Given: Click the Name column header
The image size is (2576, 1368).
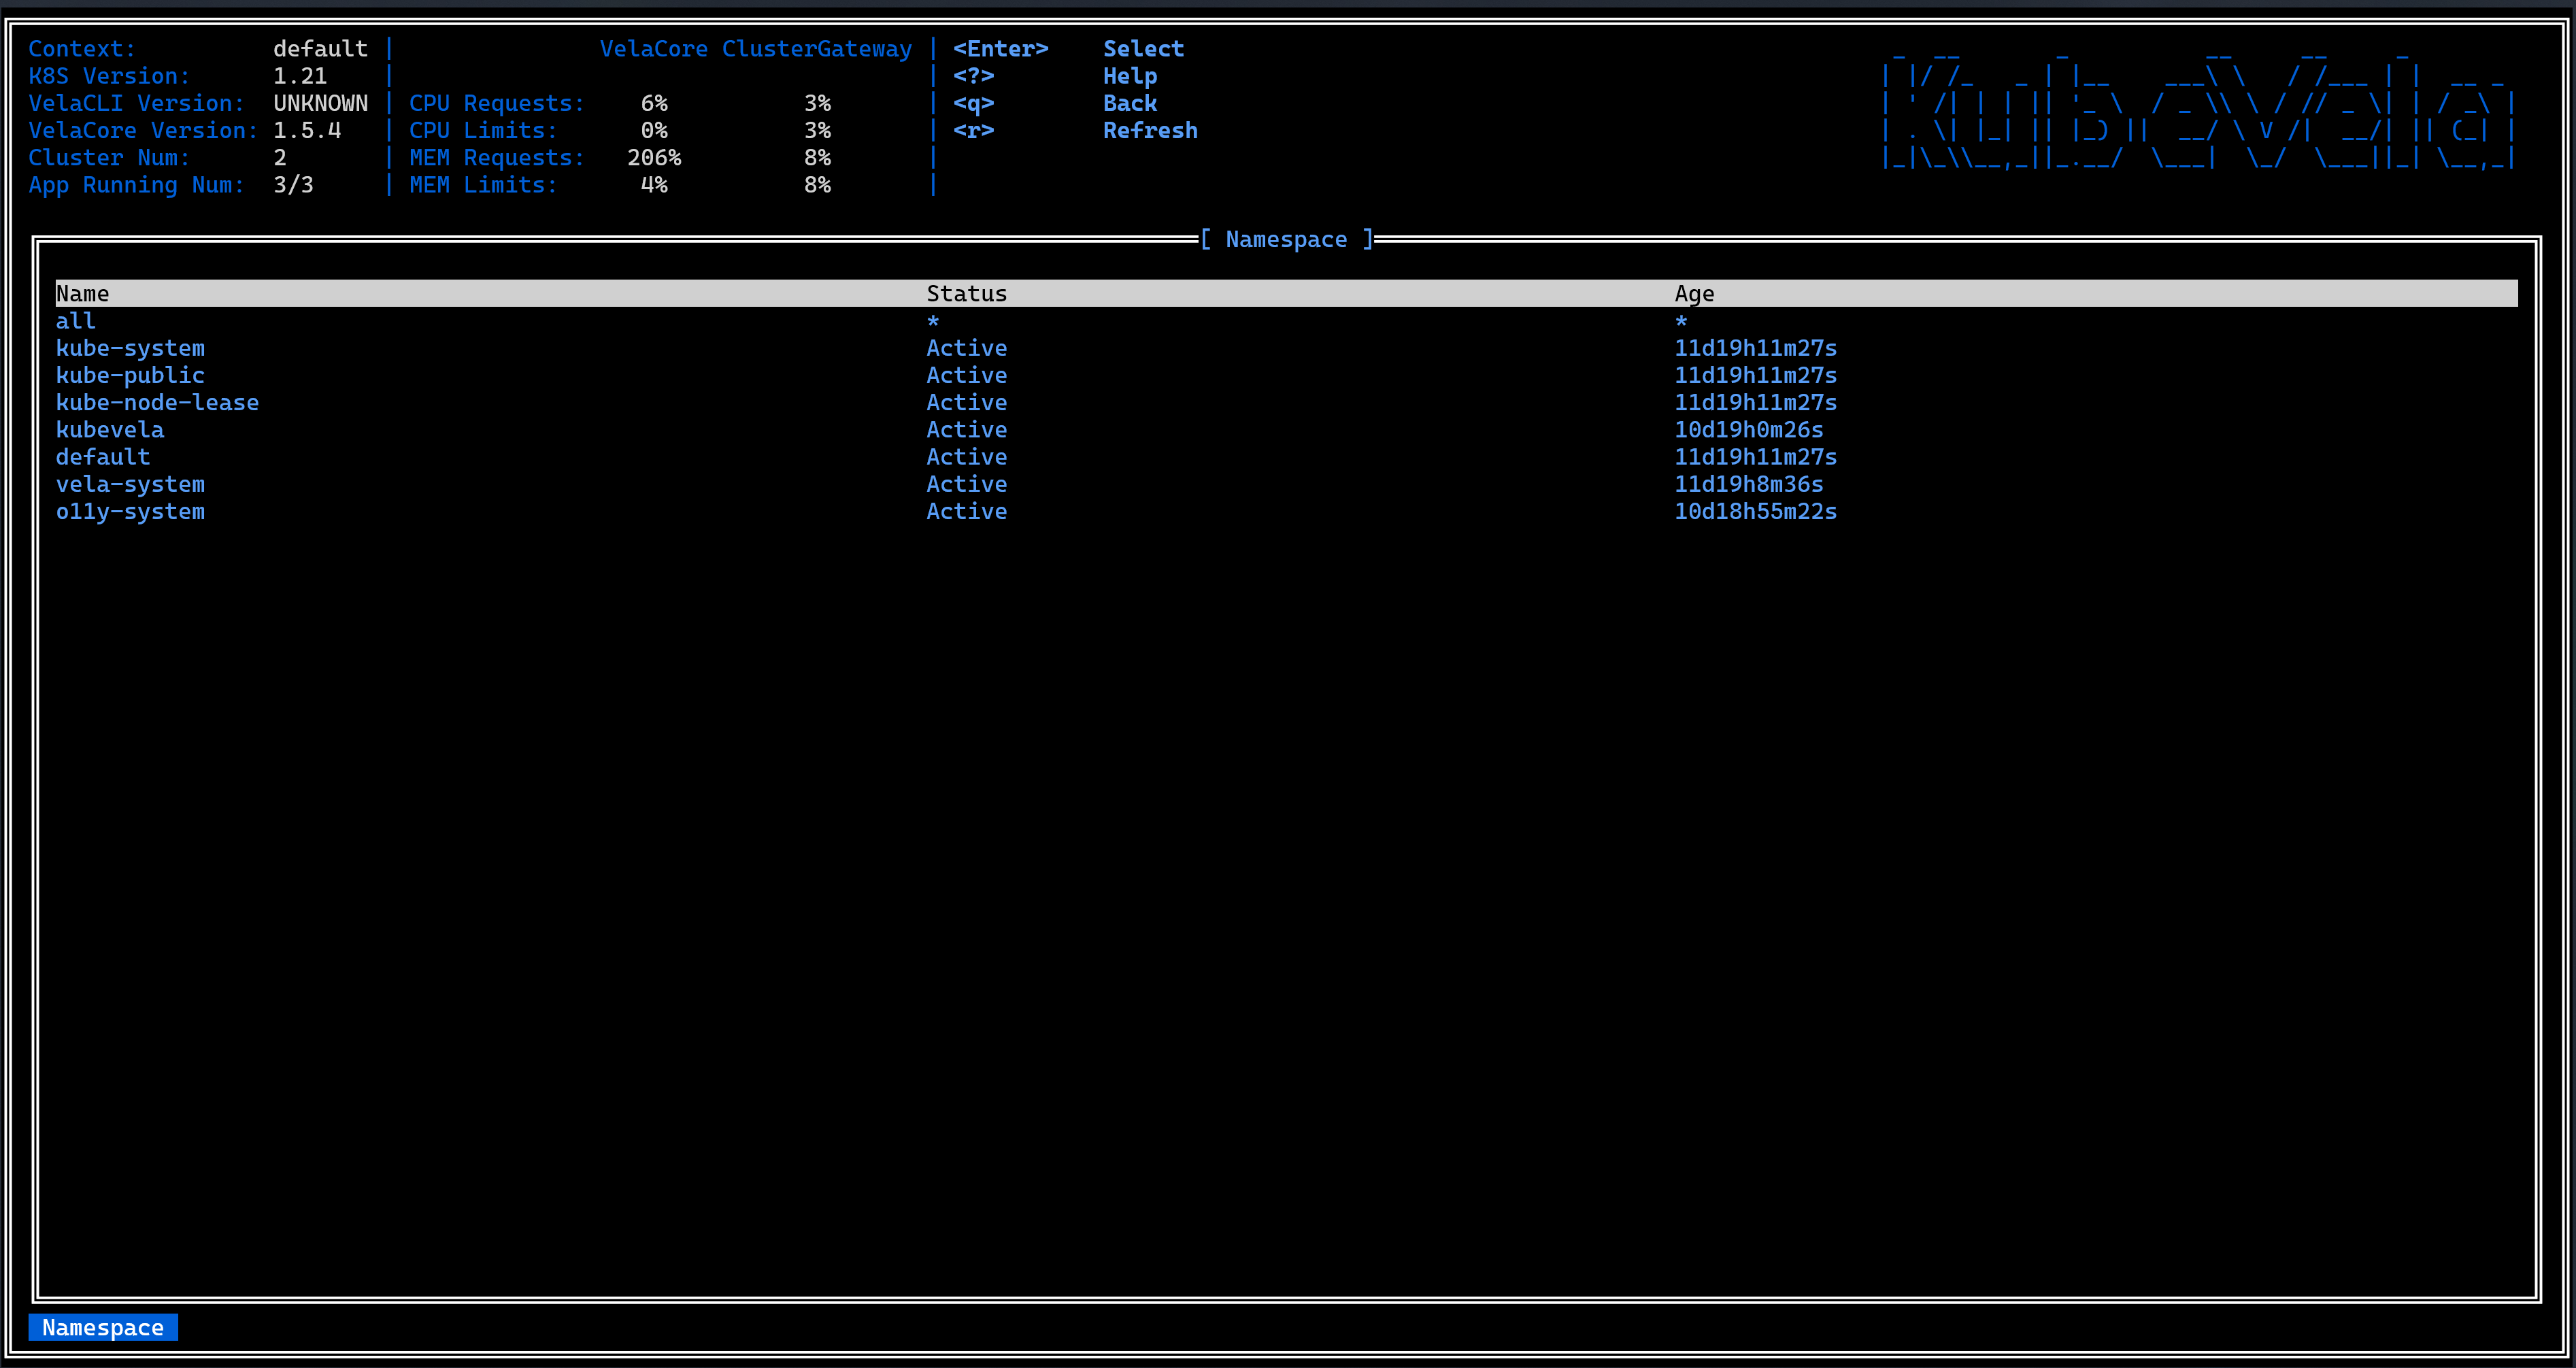Looking at the screenshot, I should pyautogui.click(x=82, y=294).
